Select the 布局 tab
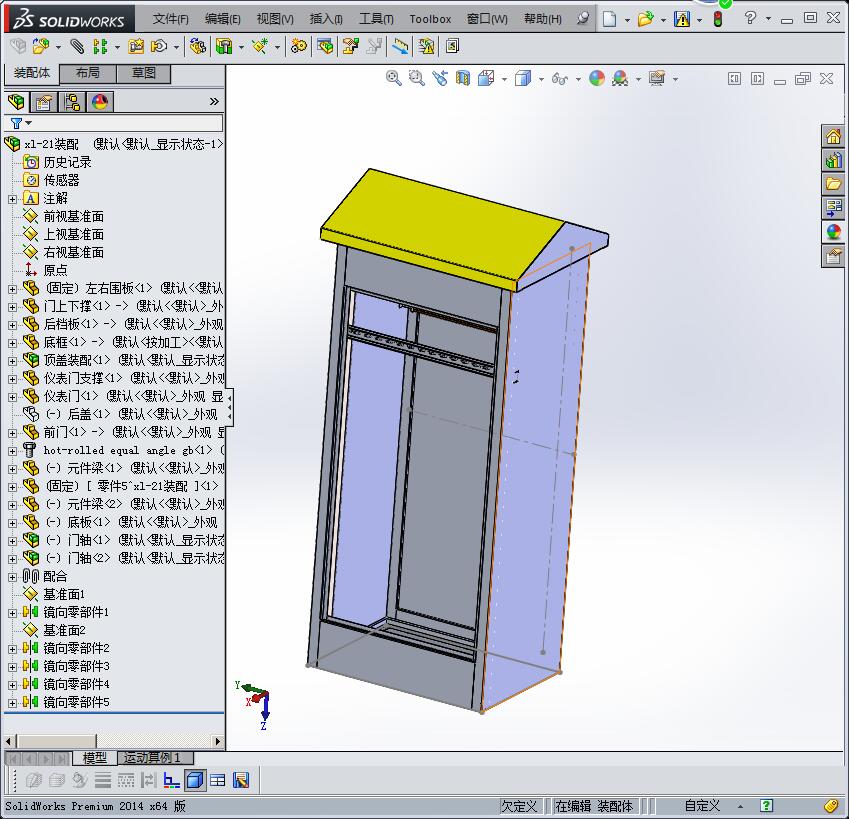The width and height of the screenshot is (849, 819). (x=87, y=73)
